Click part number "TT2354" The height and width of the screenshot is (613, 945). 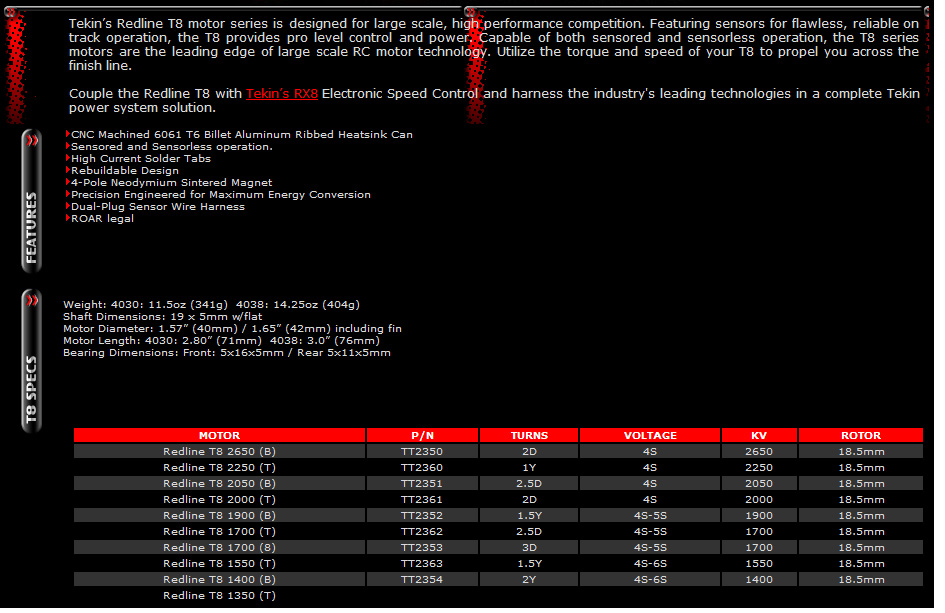422,579
